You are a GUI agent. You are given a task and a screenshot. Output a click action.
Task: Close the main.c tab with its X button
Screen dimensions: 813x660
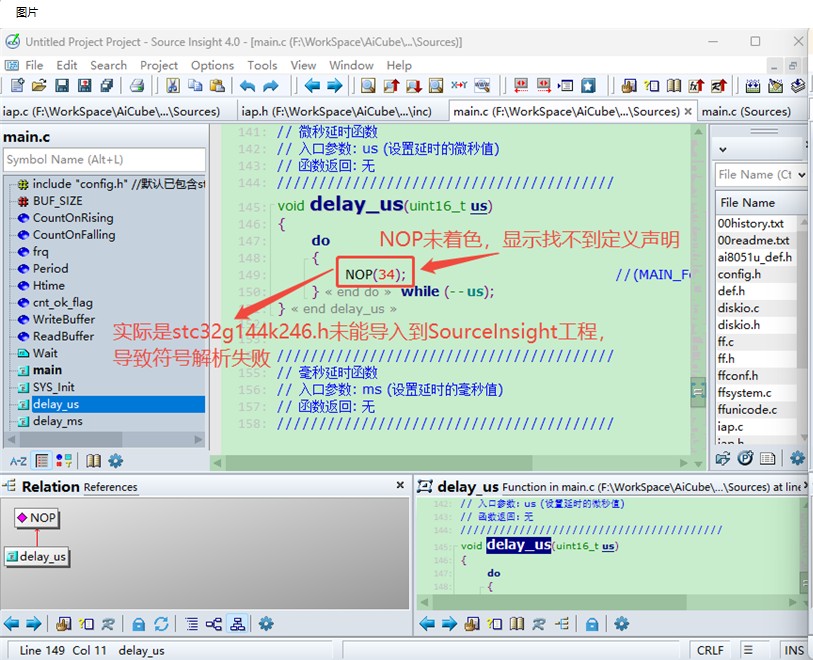[x=688, y=111]
